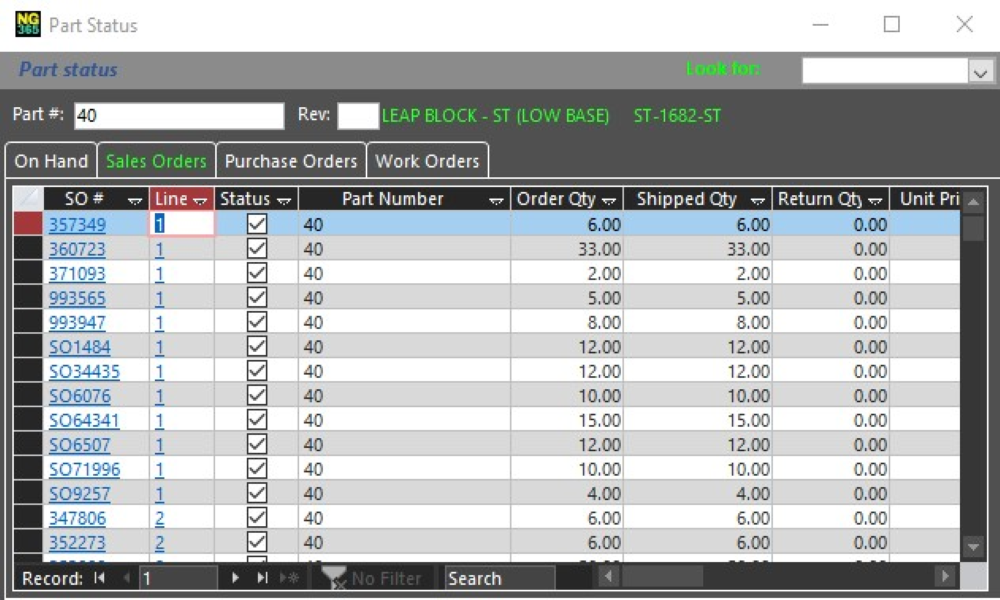Viewport: 1000px width, 600px height.
Task: Toggle Status checkbox for SO 360723
Action: 257,249
